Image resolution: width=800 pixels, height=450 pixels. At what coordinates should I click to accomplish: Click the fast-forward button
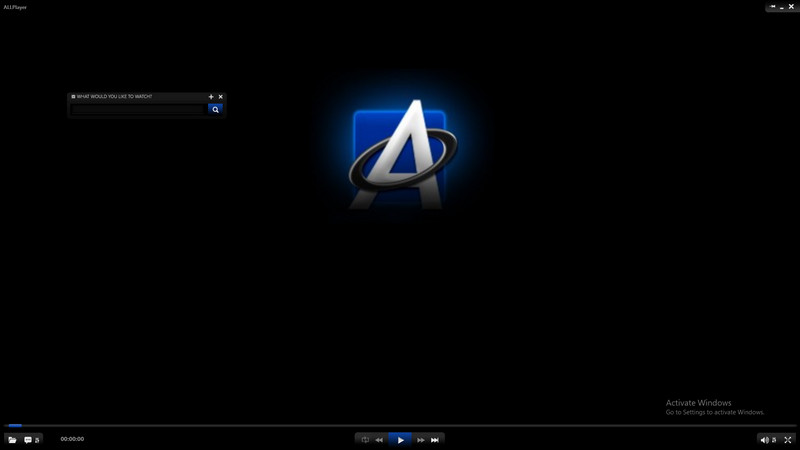[x=420, y=440]
